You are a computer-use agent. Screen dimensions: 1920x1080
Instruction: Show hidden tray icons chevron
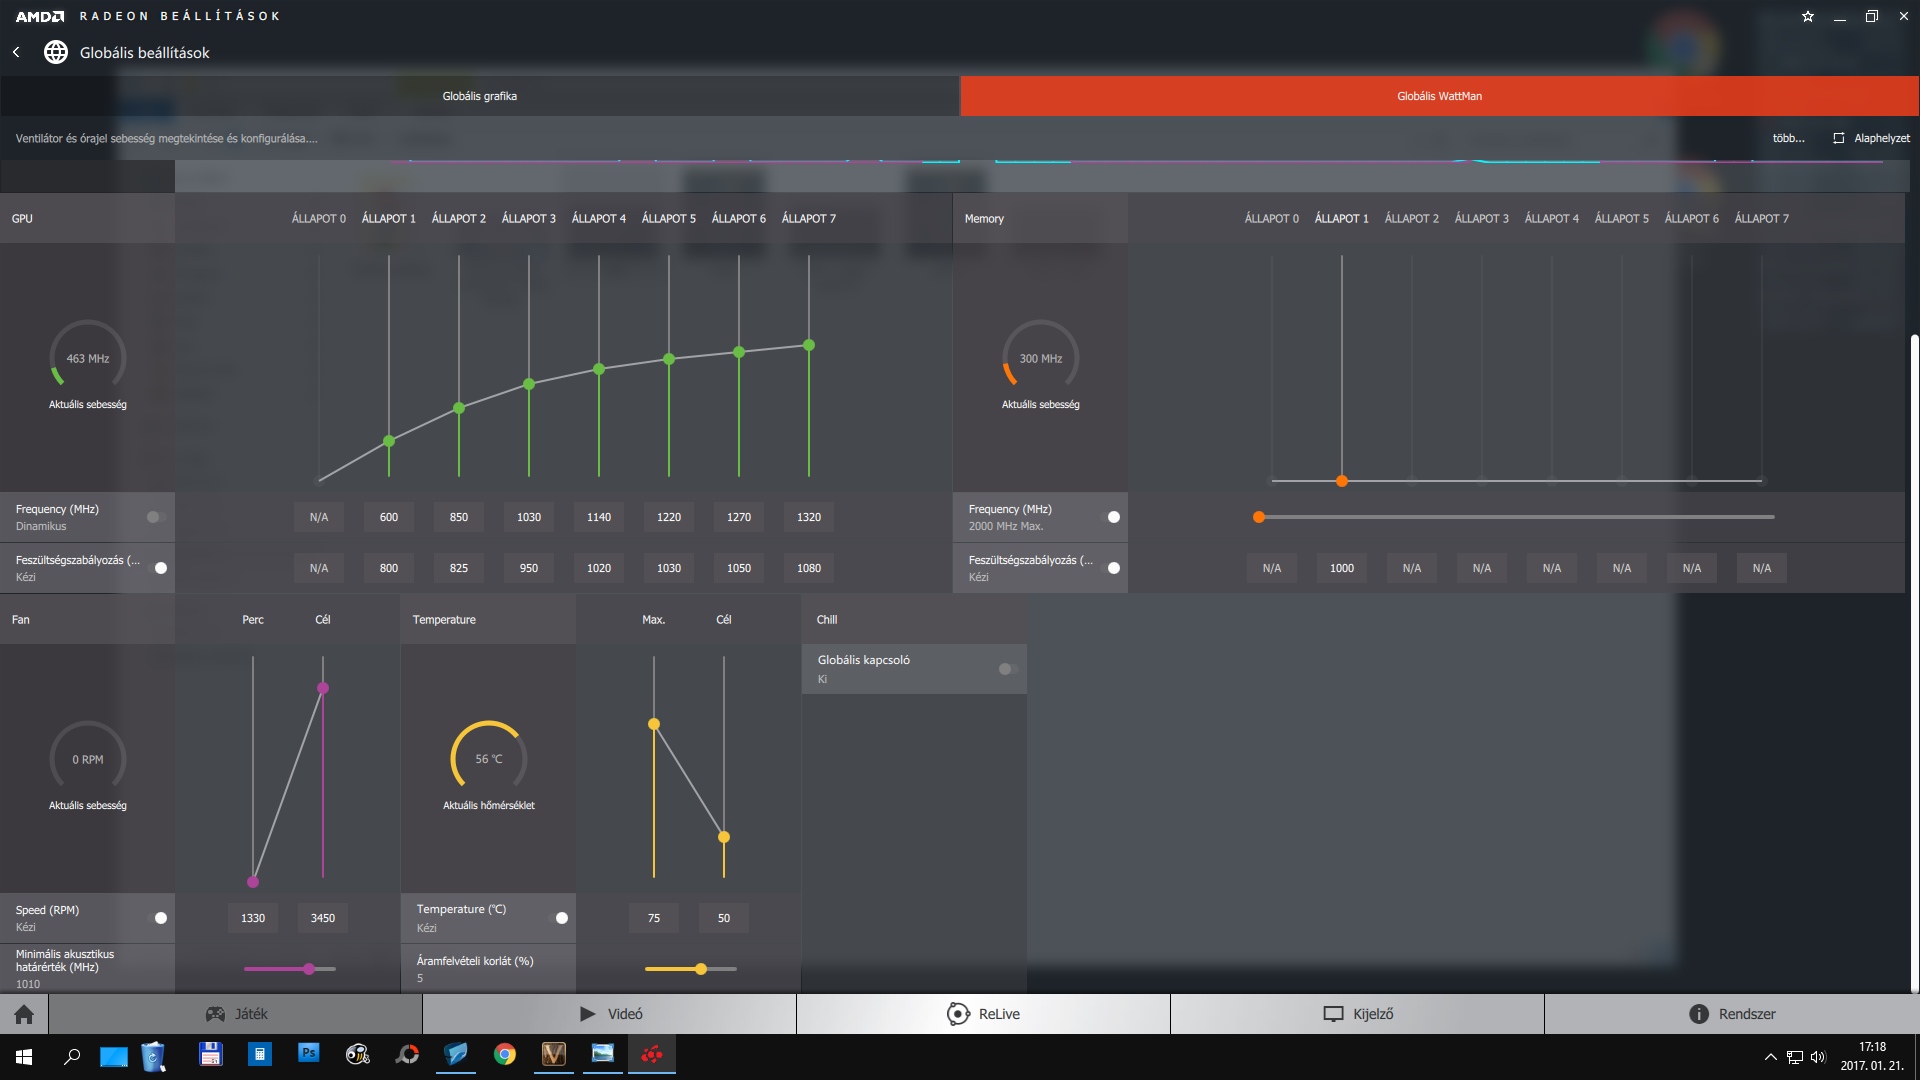[x=1771, y=1057]
